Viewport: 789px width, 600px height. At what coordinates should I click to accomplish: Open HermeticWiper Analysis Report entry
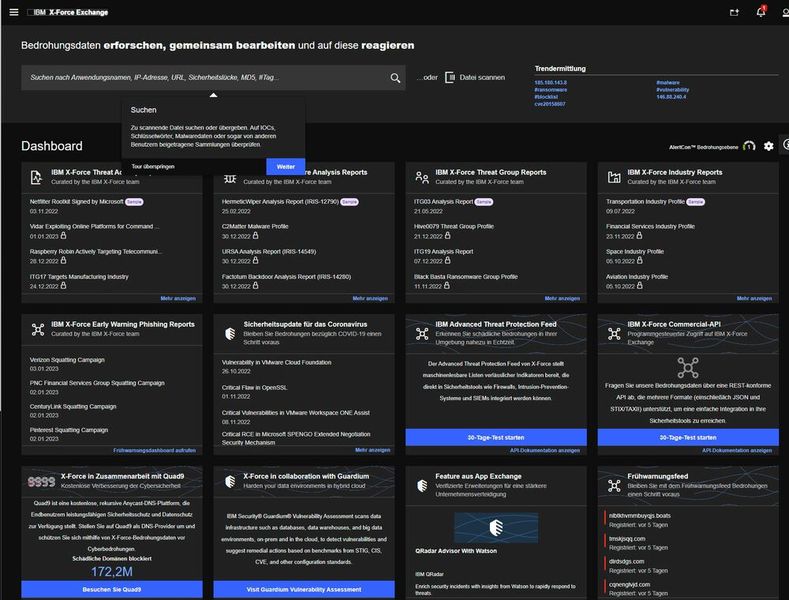[280, 201]
